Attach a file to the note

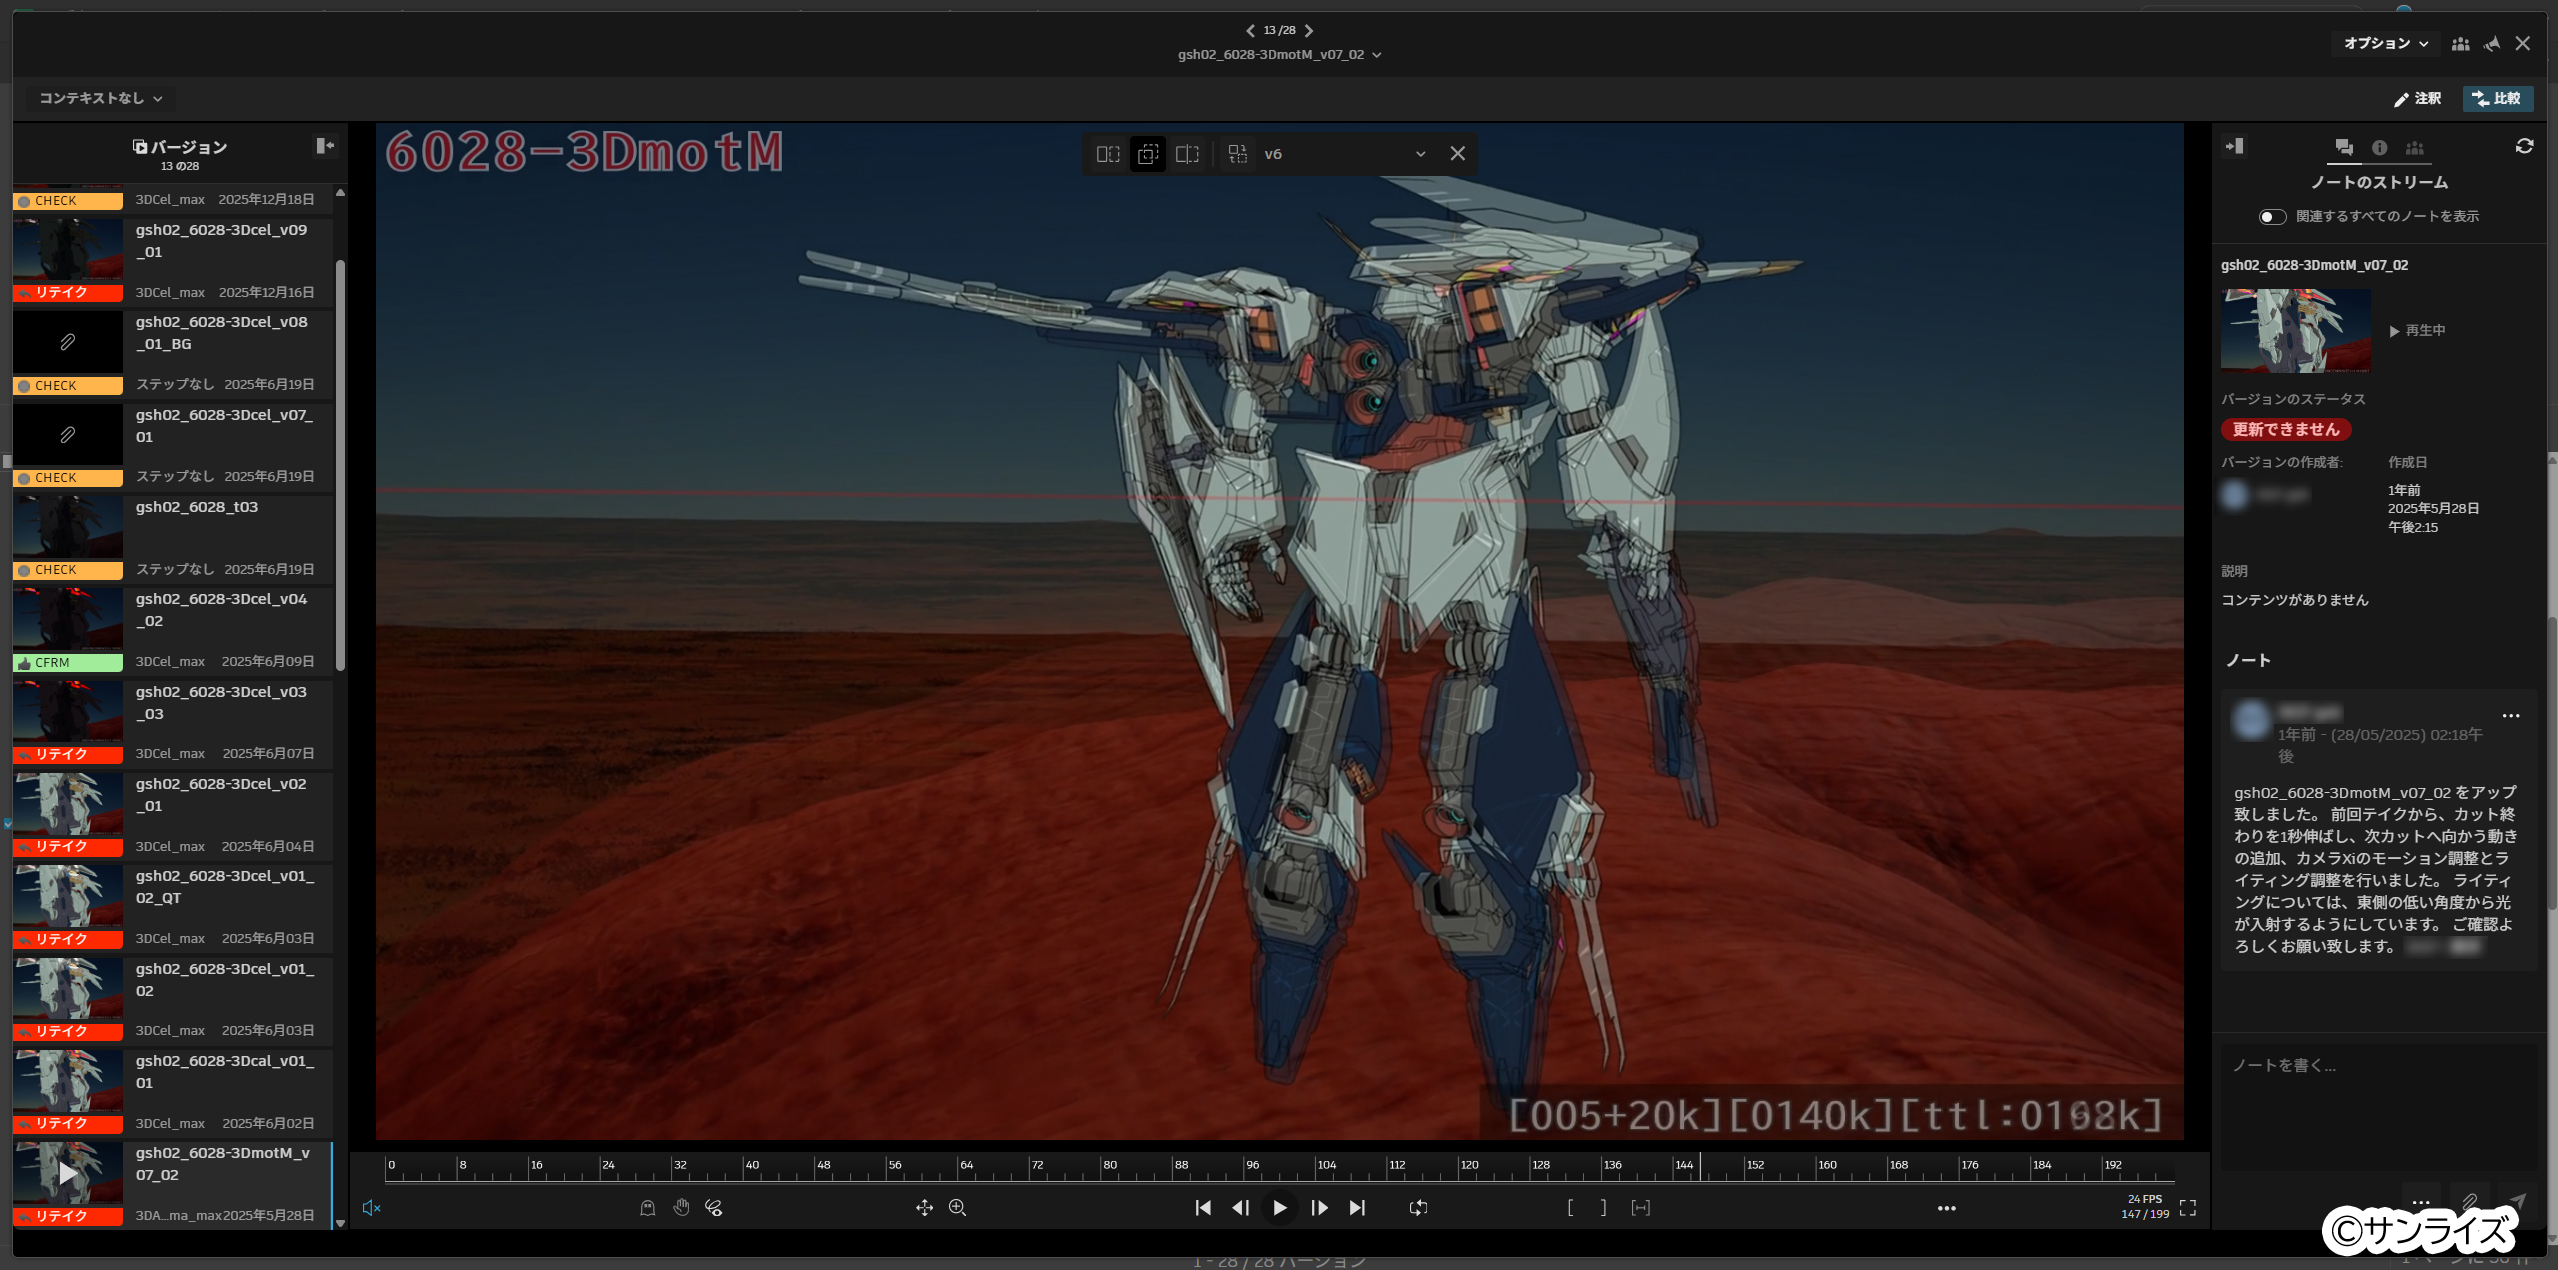pos(2470,1201)
